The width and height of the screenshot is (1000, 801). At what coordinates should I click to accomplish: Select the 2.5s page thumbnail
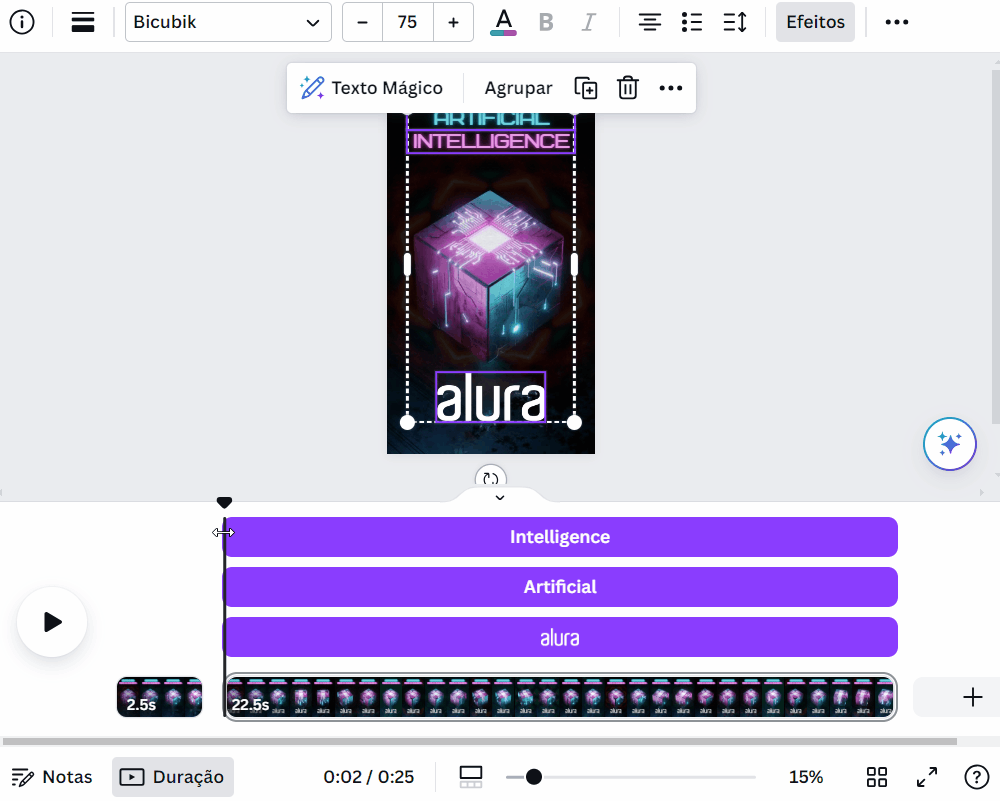[x=159, y=697]
